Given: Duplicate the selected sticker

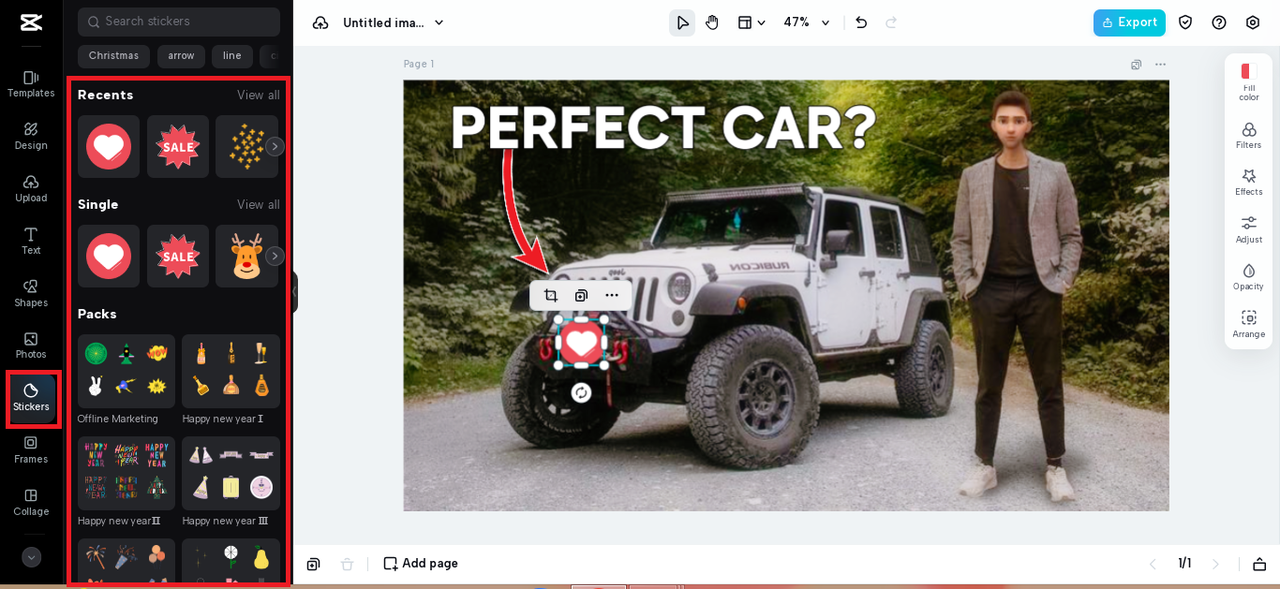Looking at the screenshot, I should (x=581, y=295).
